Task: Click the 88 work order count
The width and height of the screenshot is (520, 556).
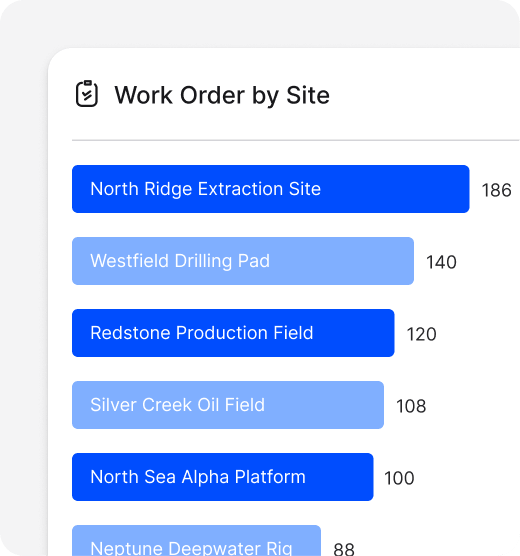Action: [x=344, y=549]
